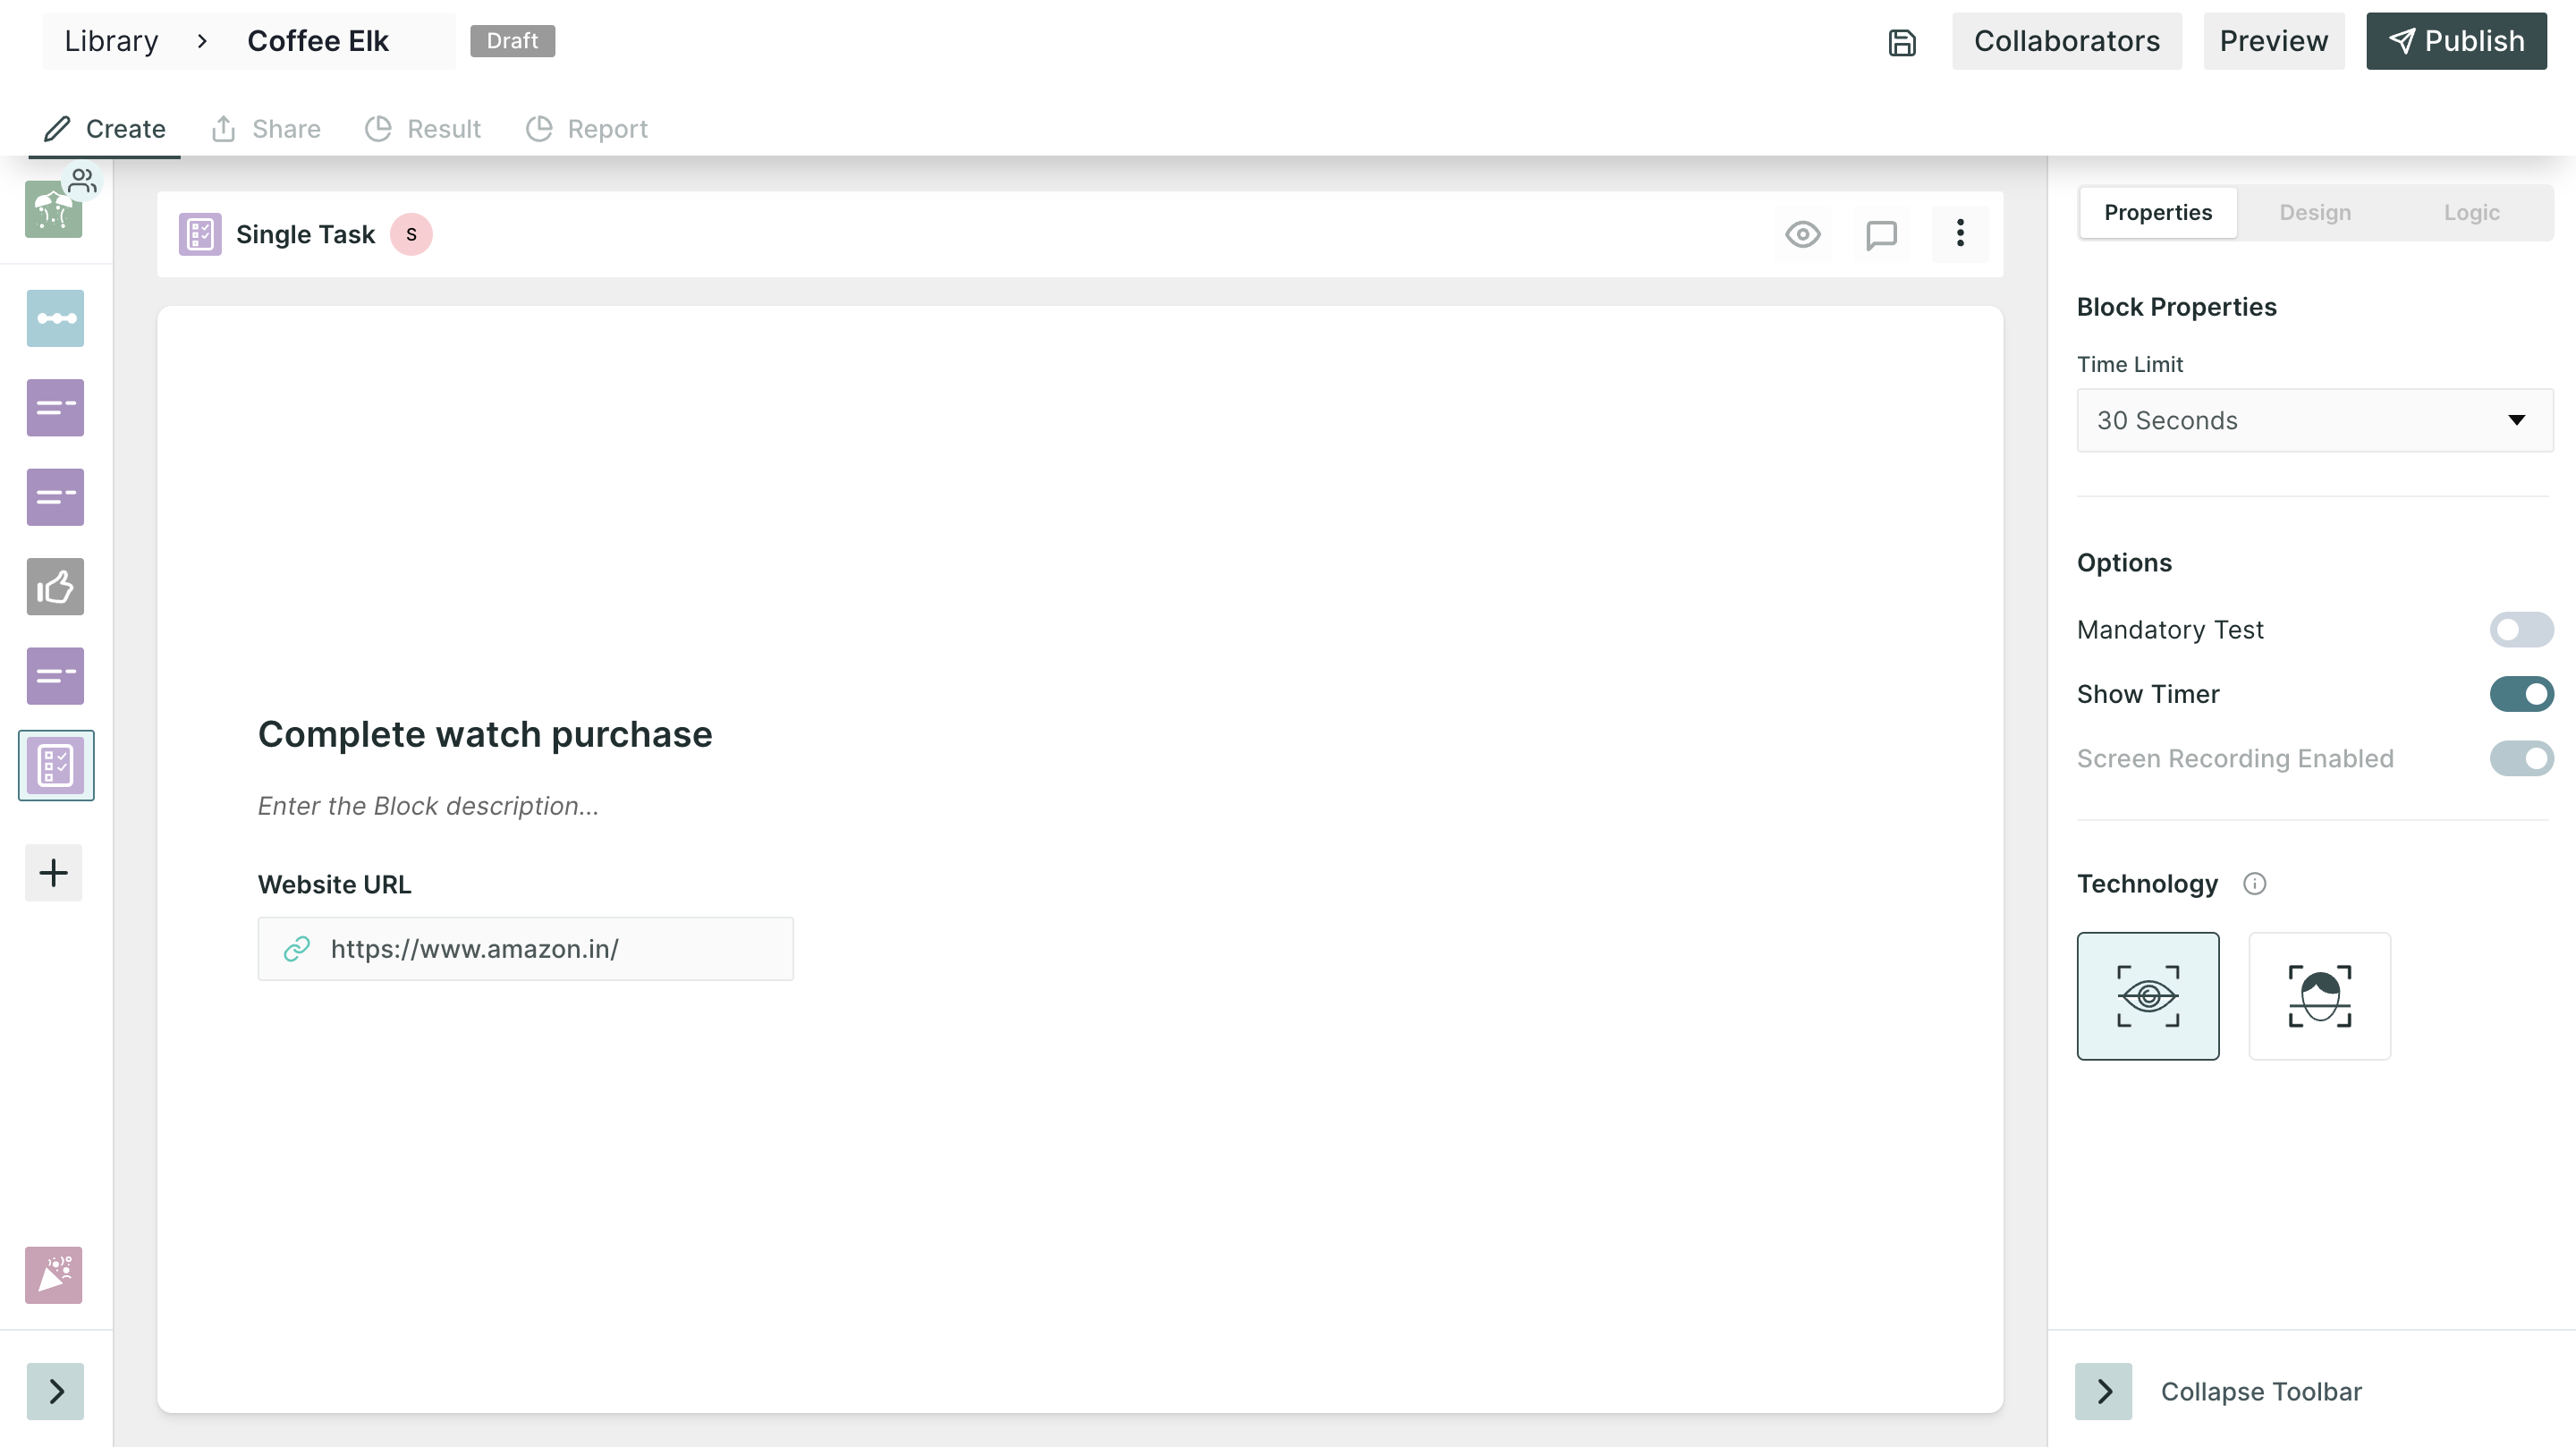Select the blue connected-dots block icon
This screenshot has height=1447, width=2576.
coord(55,318)
